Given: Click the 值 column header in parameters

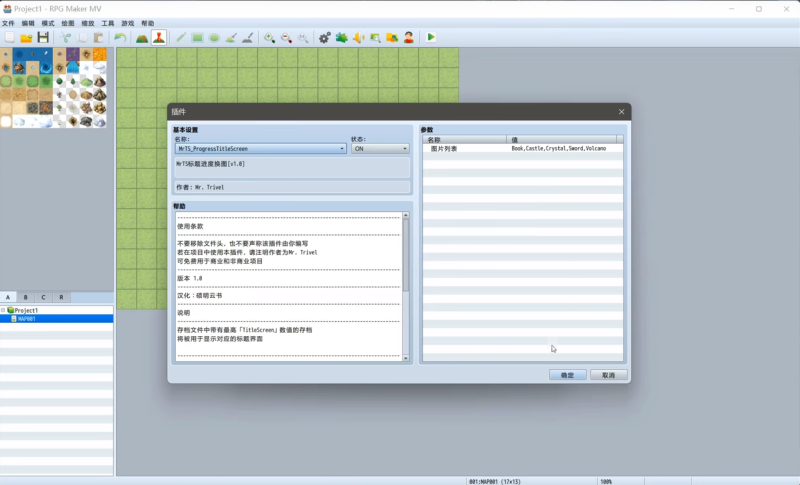Looking at the screenshot, I should (561, 139).
